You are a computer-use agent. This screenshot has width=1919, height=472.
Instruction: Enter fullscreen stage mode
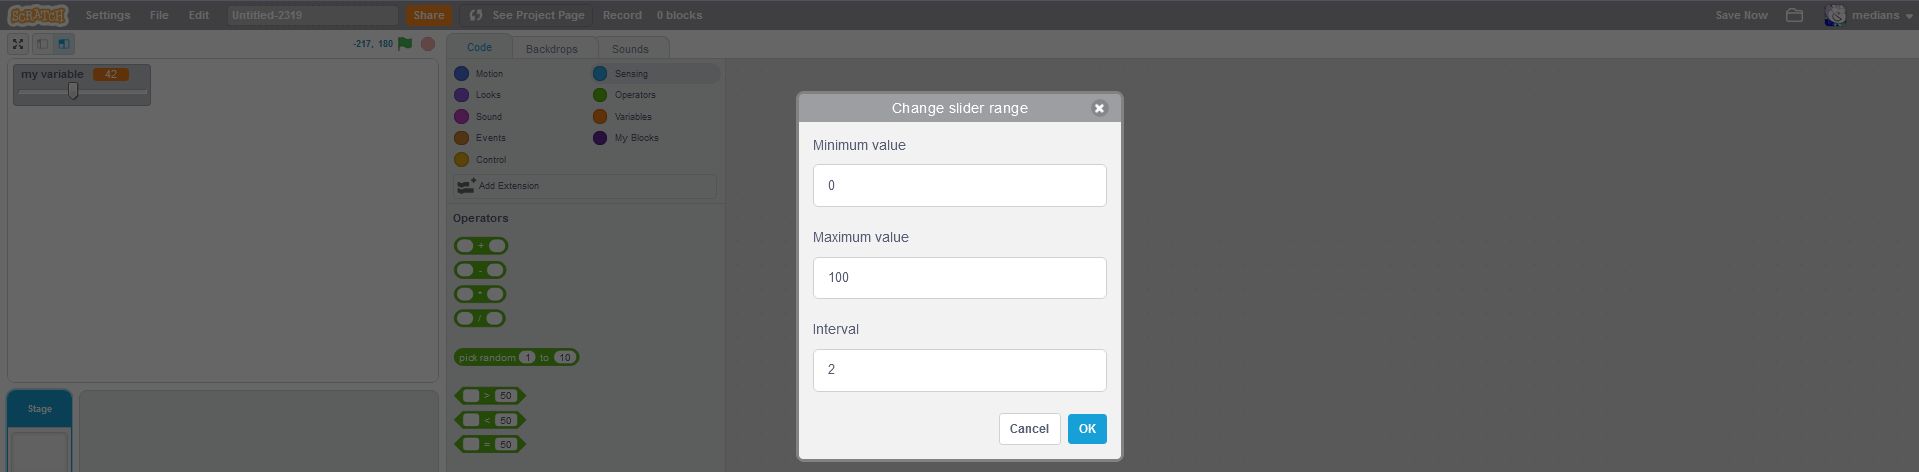[18, 44]
